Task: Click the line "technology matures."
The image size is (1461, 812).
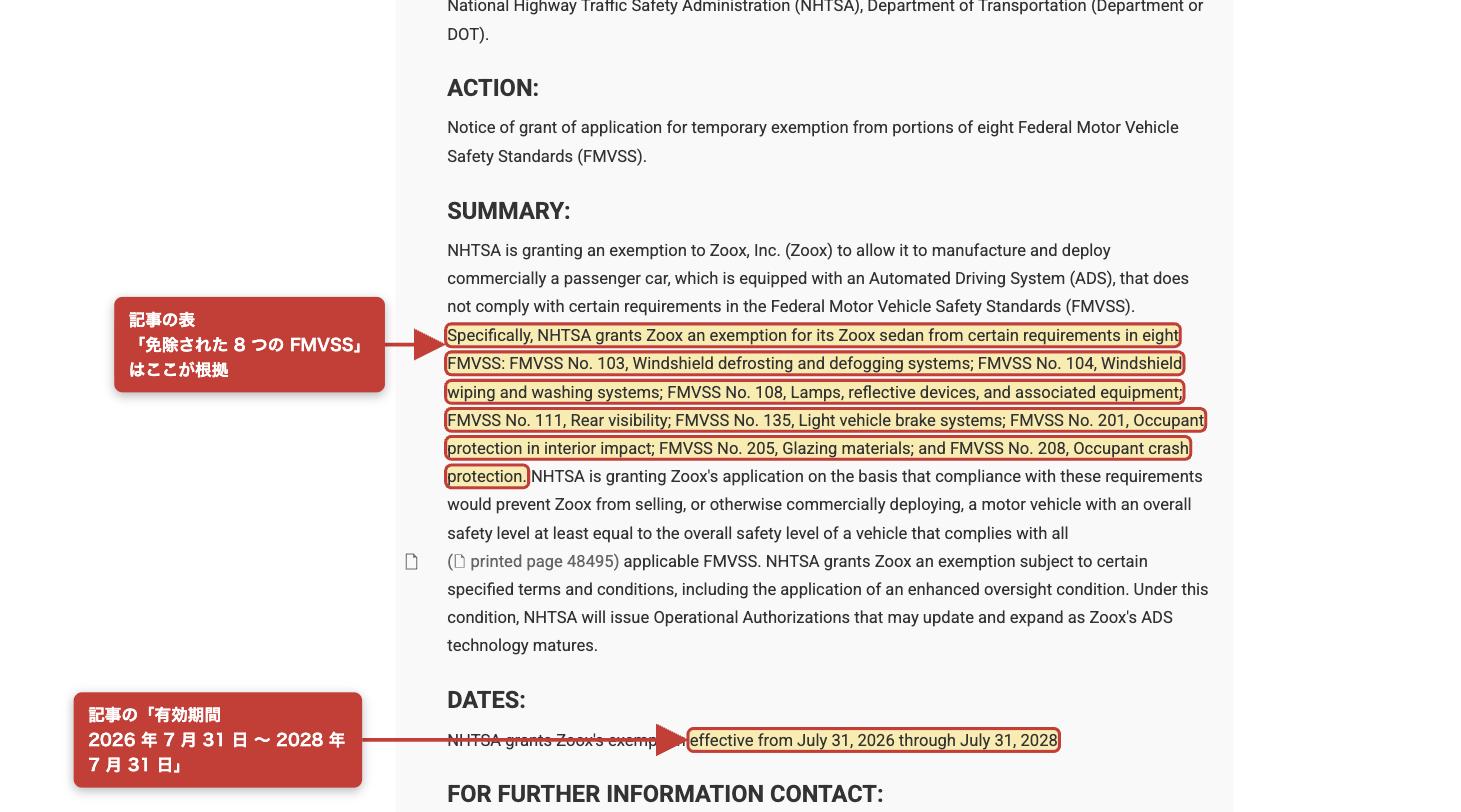Action: point(522,645)
